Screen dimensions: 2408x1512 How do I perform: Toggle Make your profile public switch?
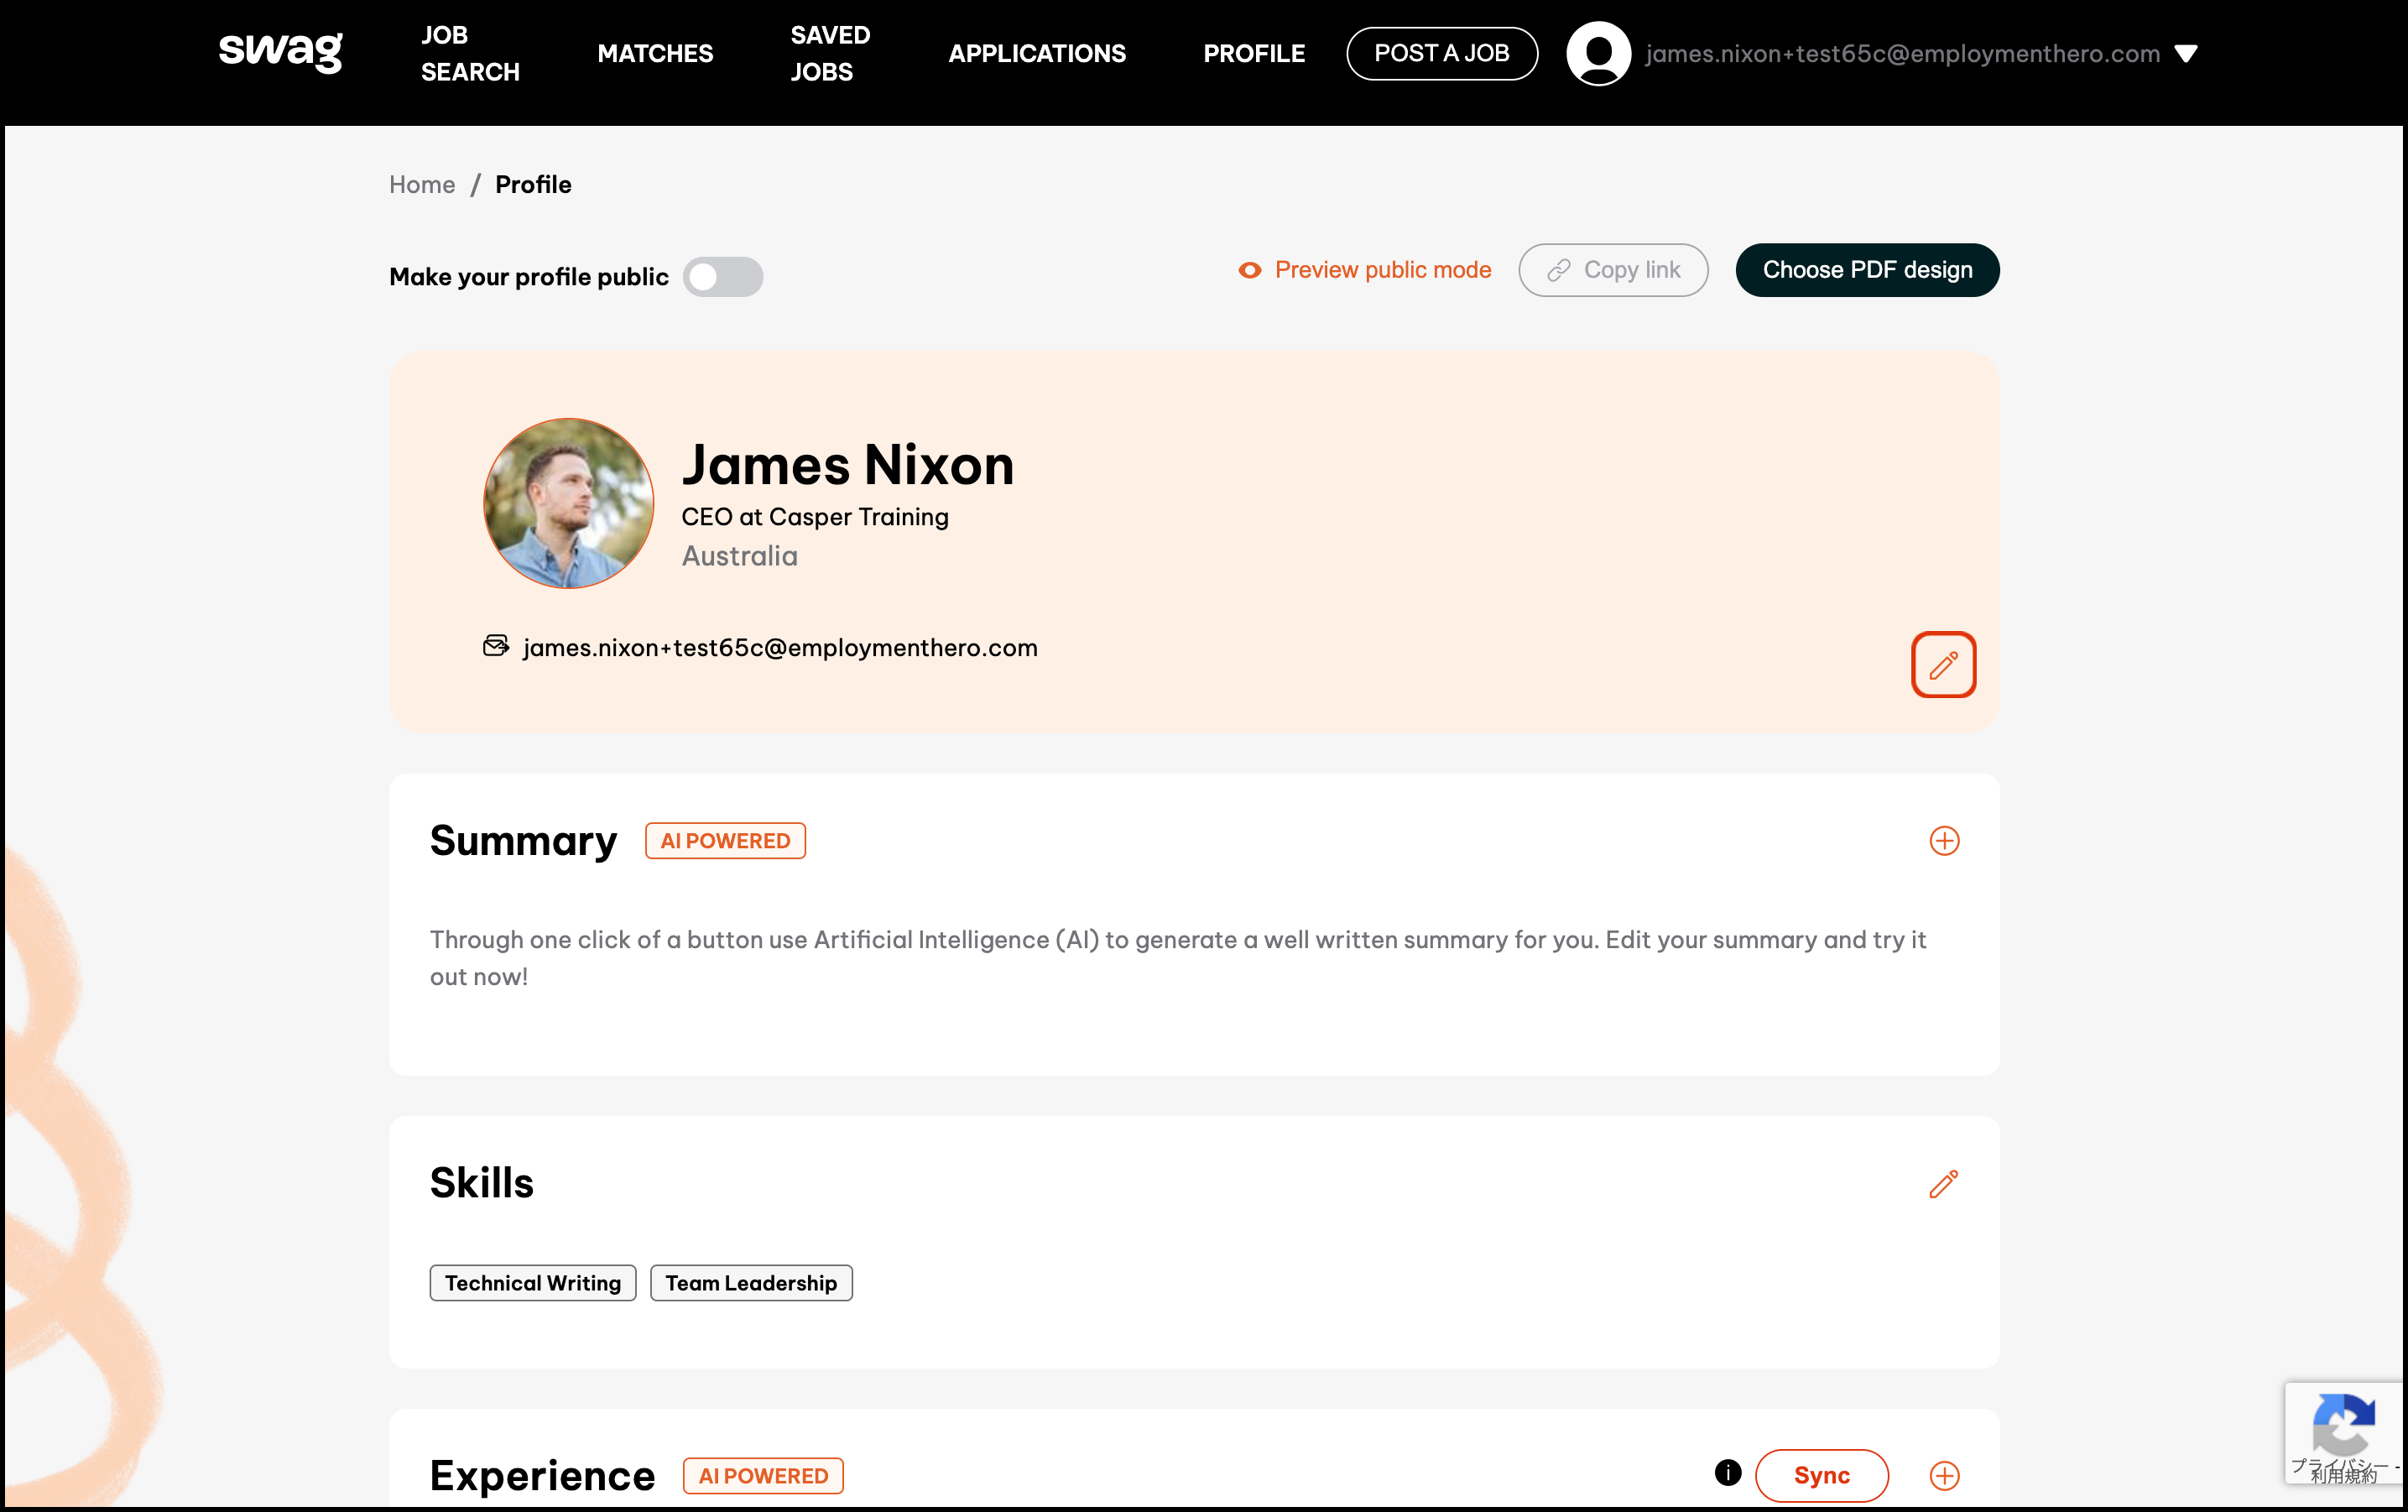pyautogui.click(x=723, y=277)
